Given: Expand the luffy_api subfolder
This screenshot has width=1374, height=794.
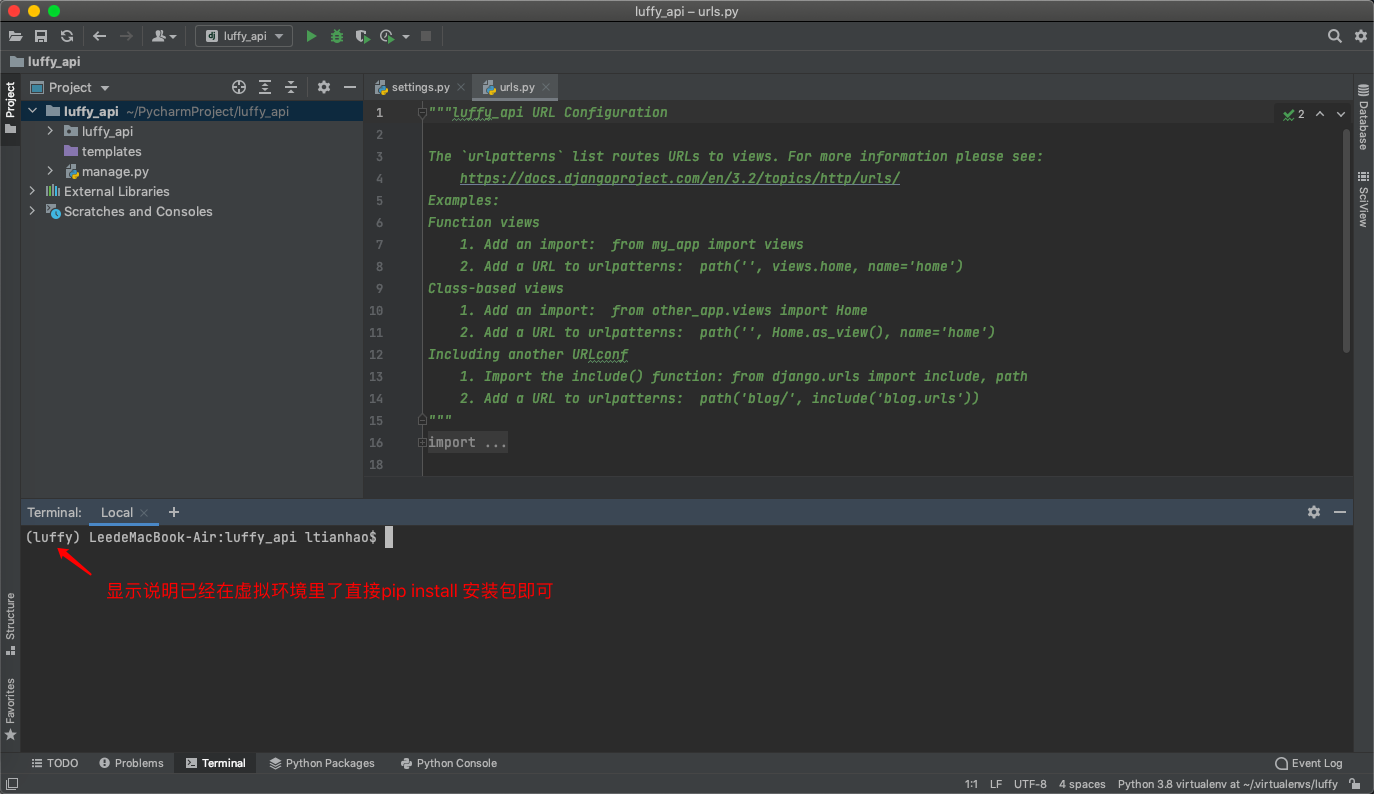Looking at the screenshot, I should [x=50, y=131].
